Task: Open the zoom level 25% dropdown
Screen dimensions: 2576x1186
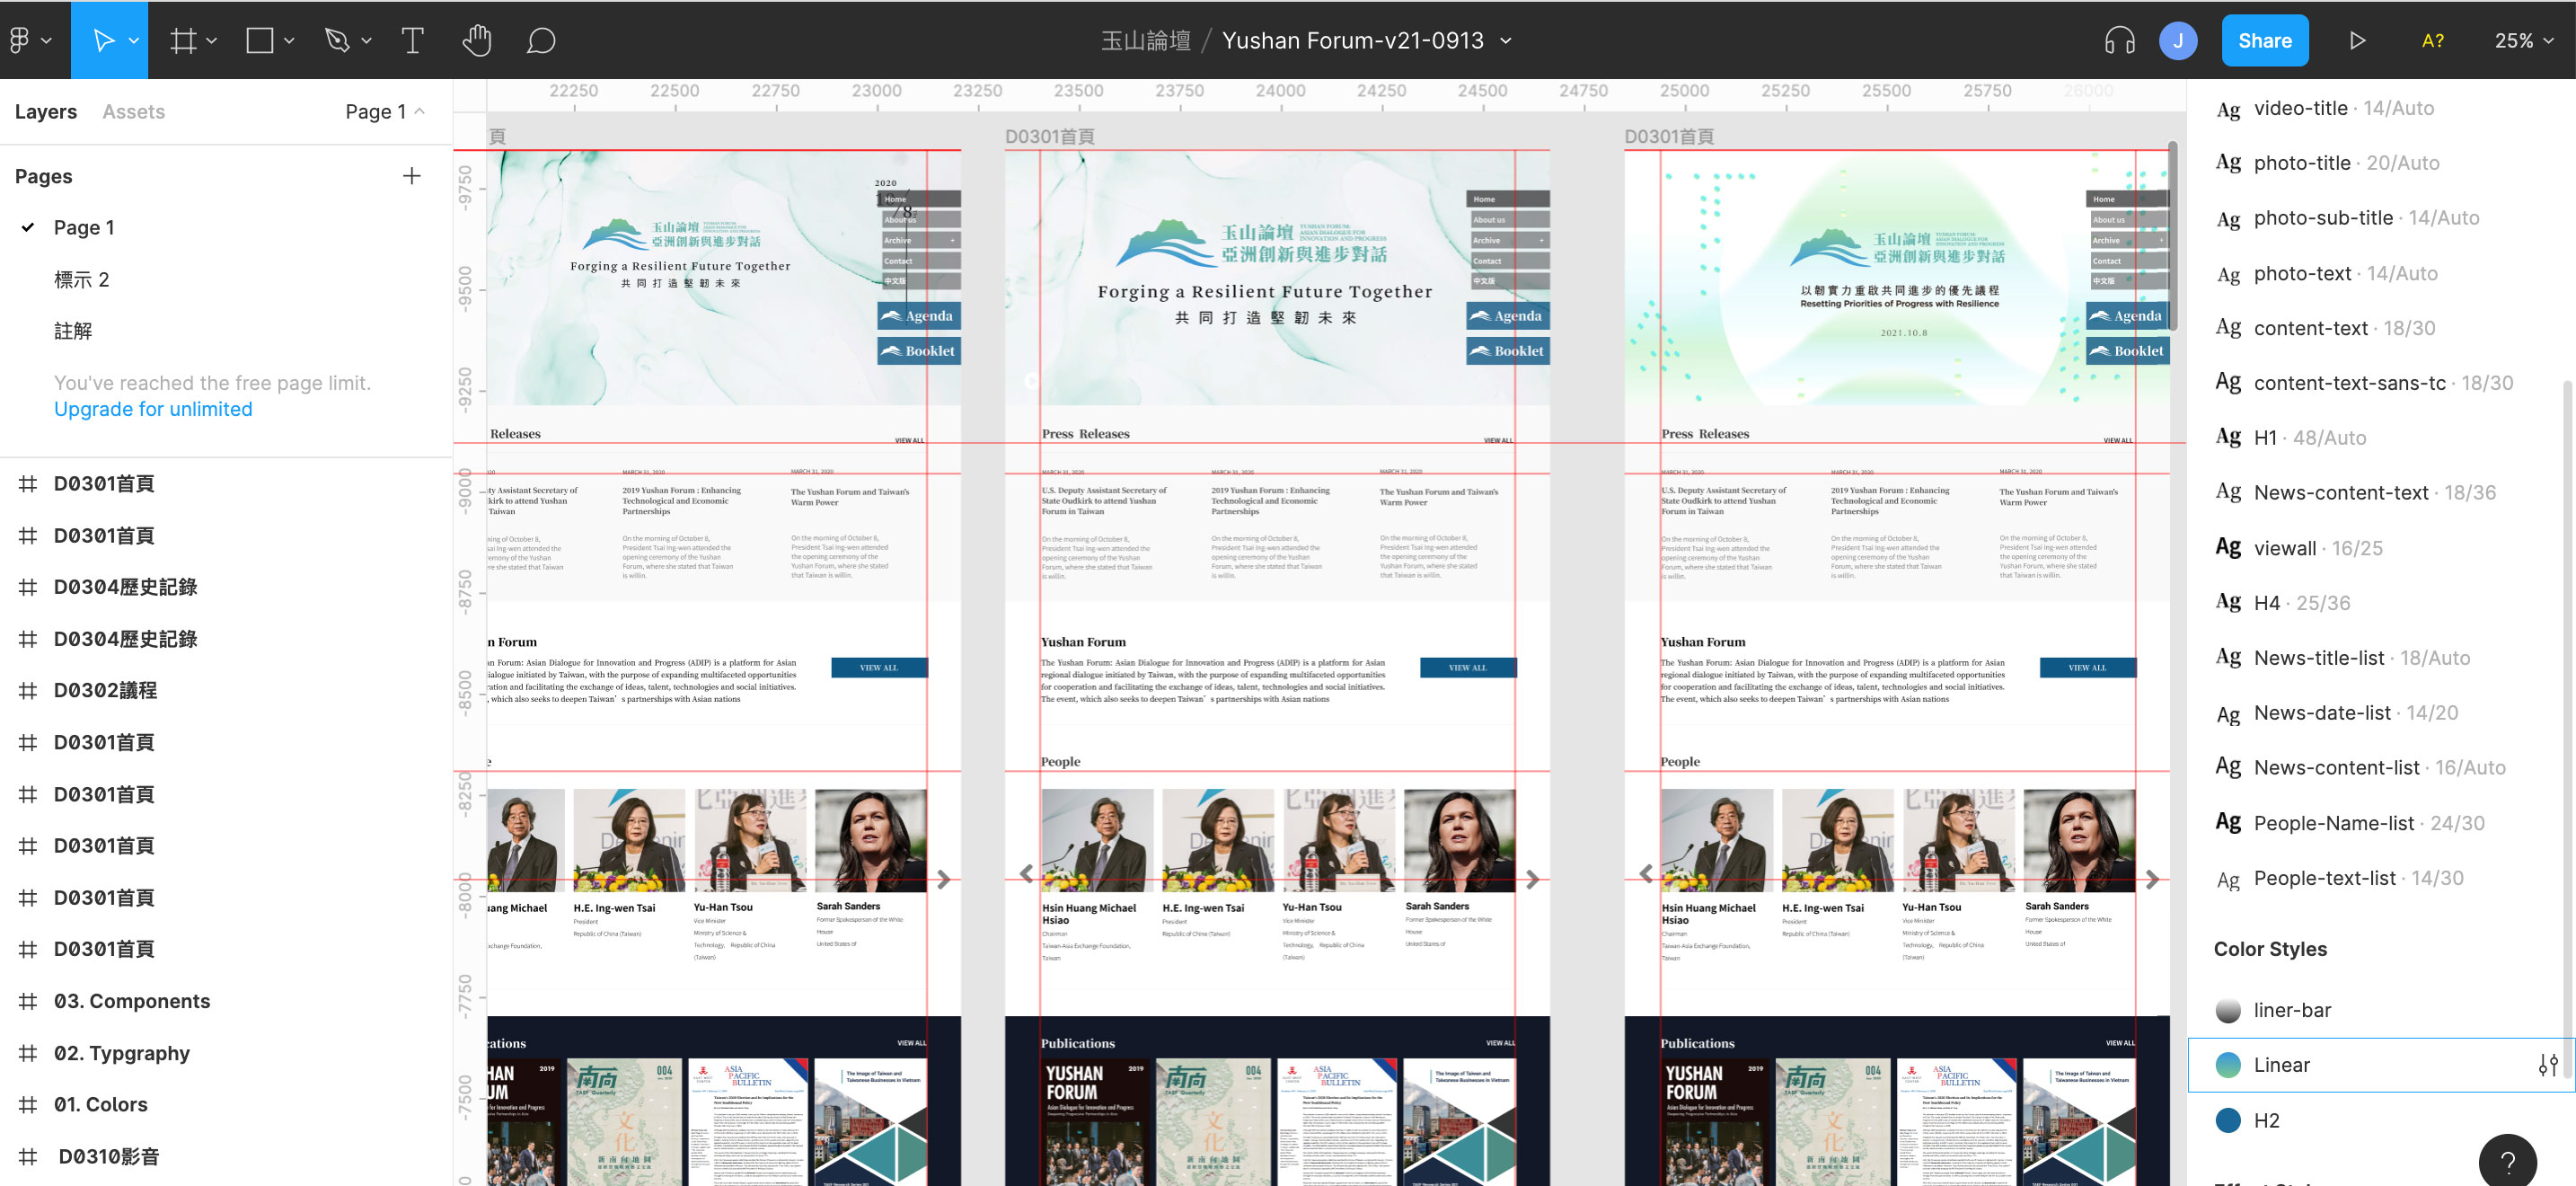Action: [x=2523, y=40]
